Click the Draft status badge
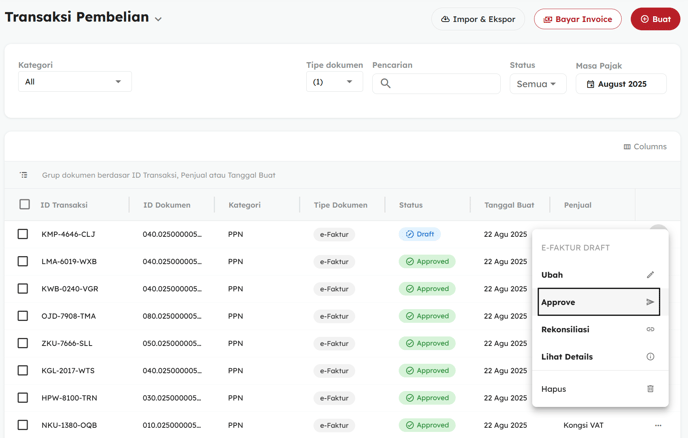This screenshot has height=438, width=688. point(419,234)
